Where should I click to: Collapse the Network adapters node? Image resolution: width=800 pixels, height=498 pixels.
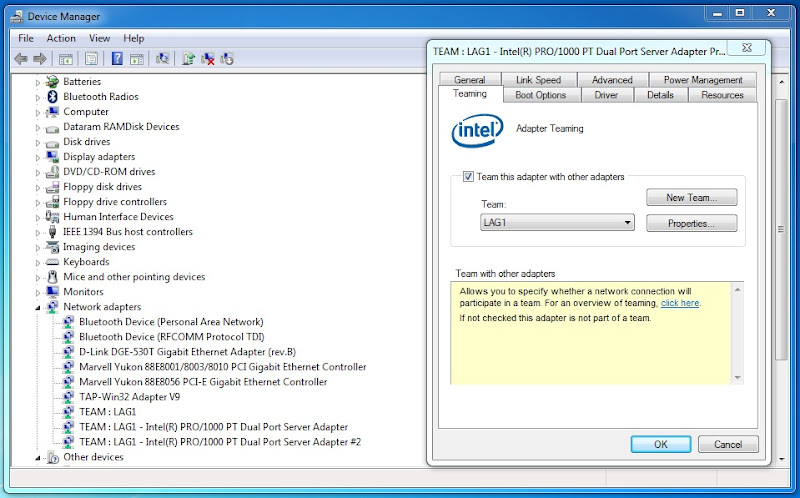tap(37, 308)
